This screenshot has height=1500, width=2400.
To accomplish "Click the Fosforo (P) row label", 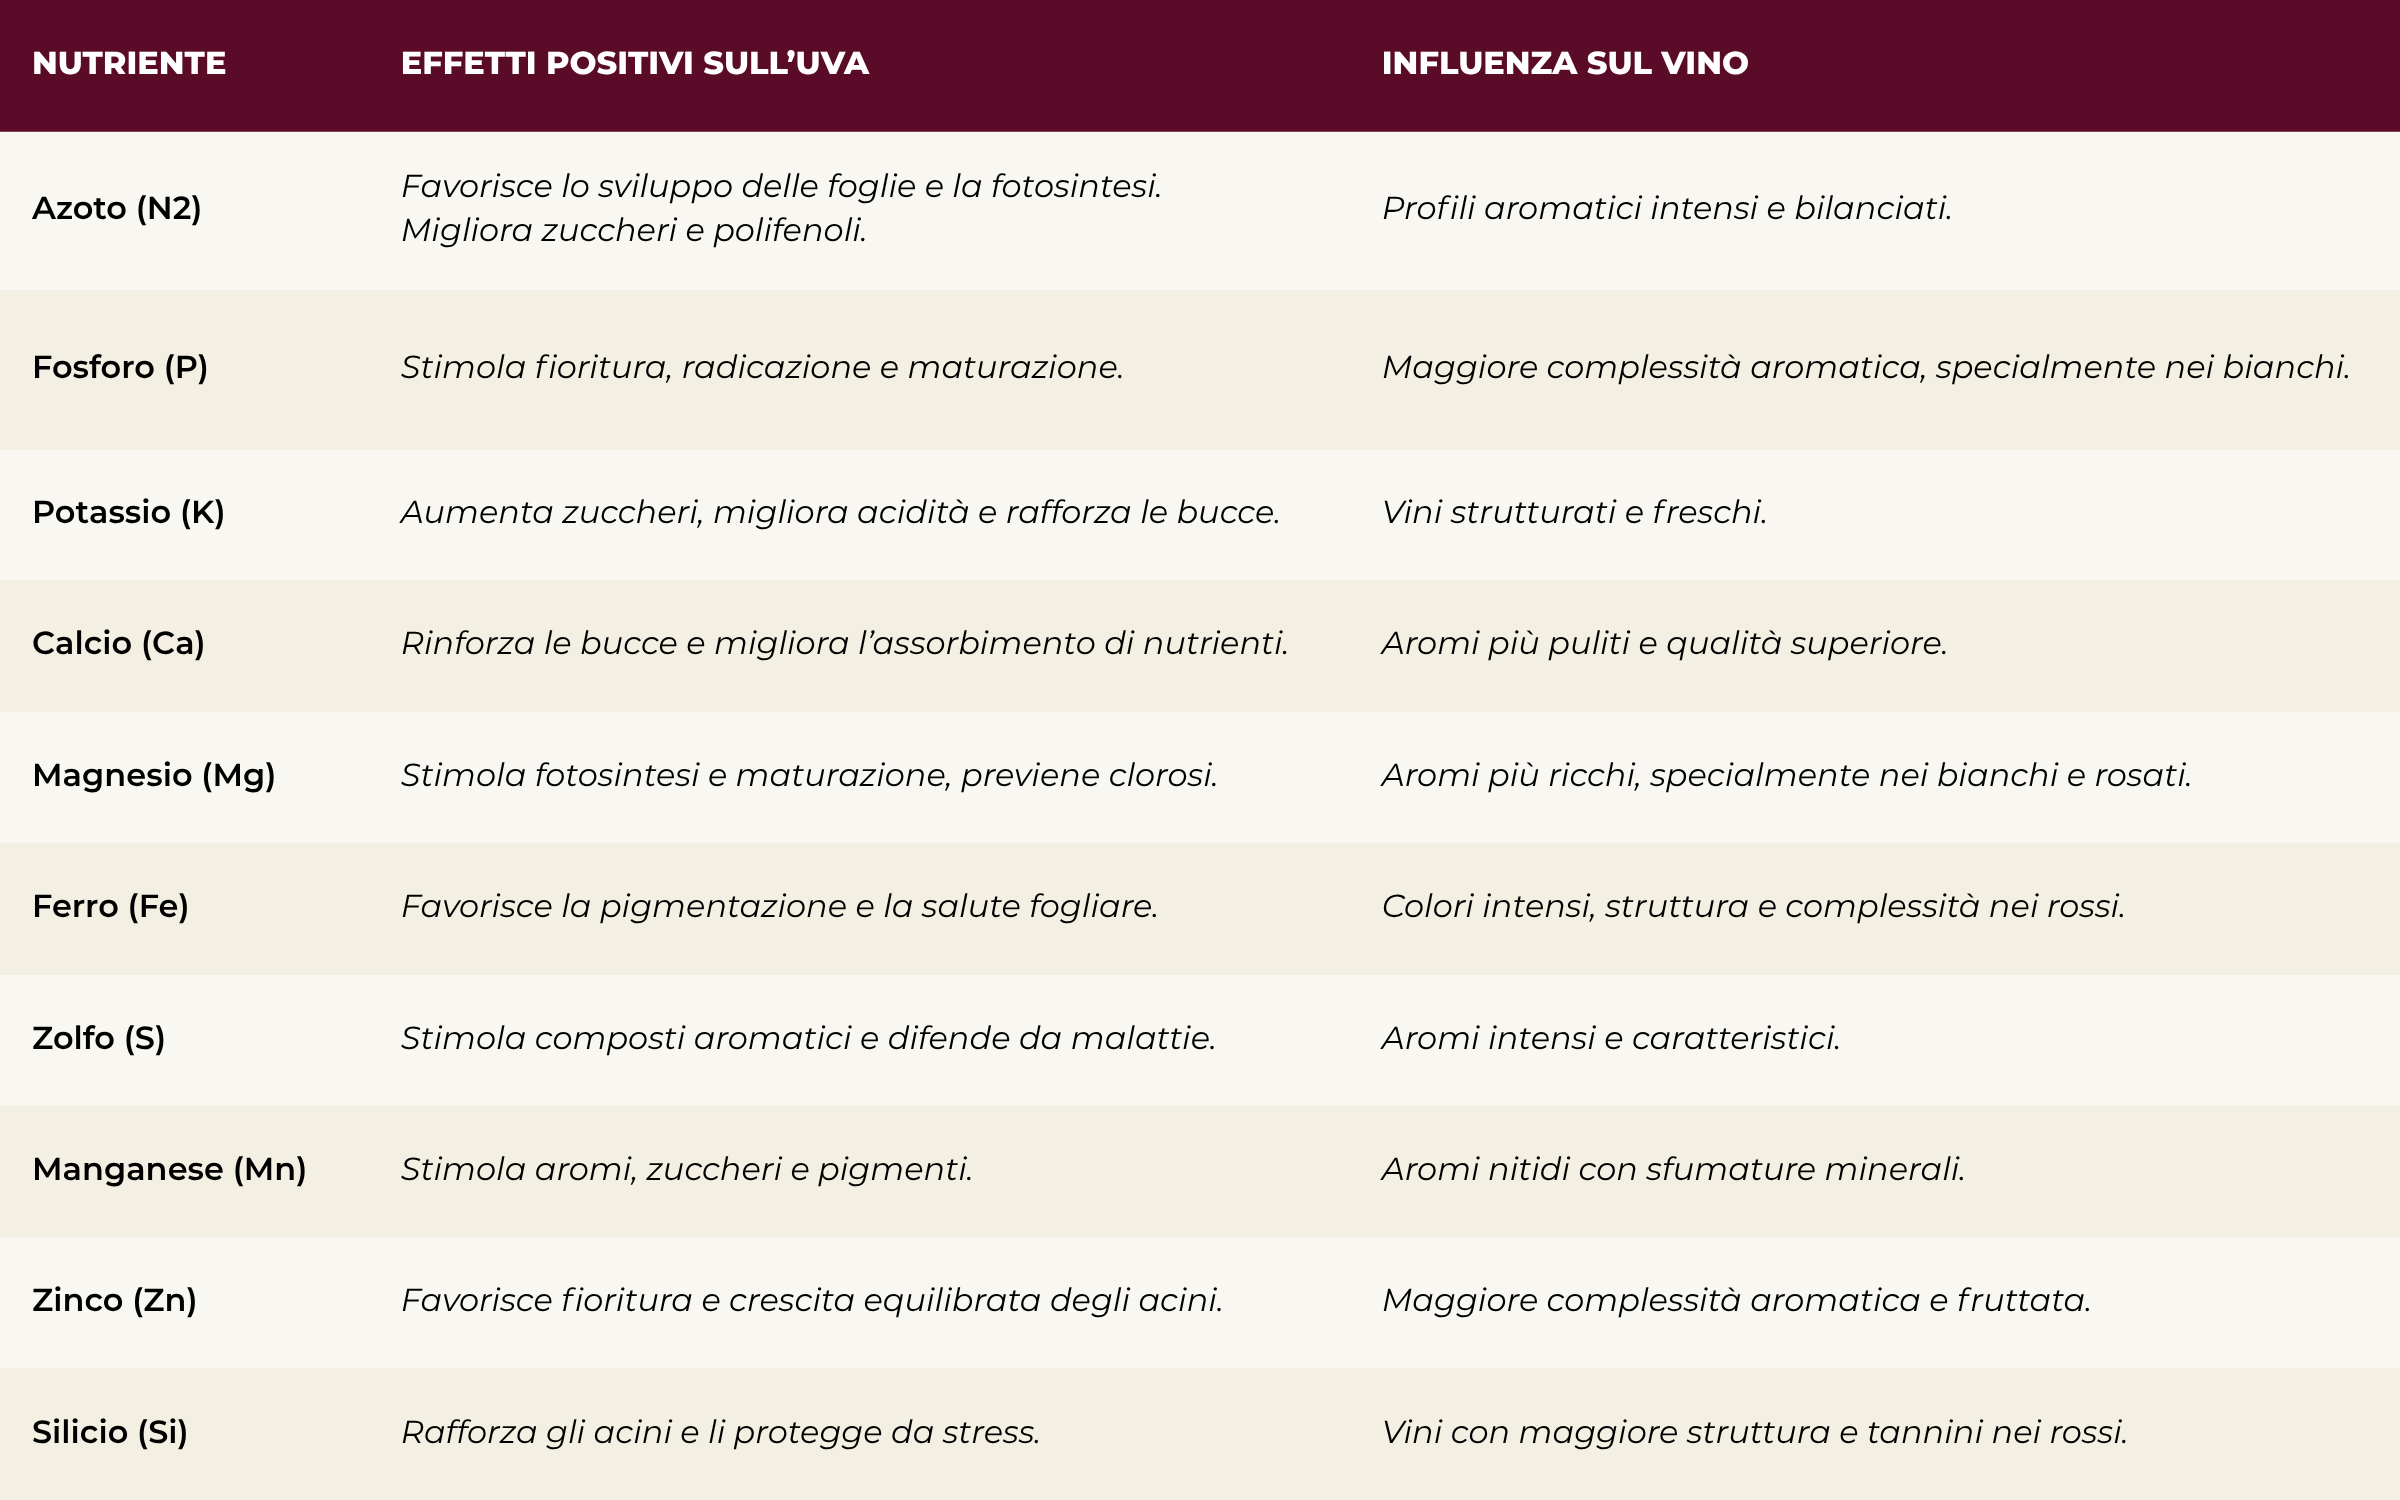I will [120, 367].
